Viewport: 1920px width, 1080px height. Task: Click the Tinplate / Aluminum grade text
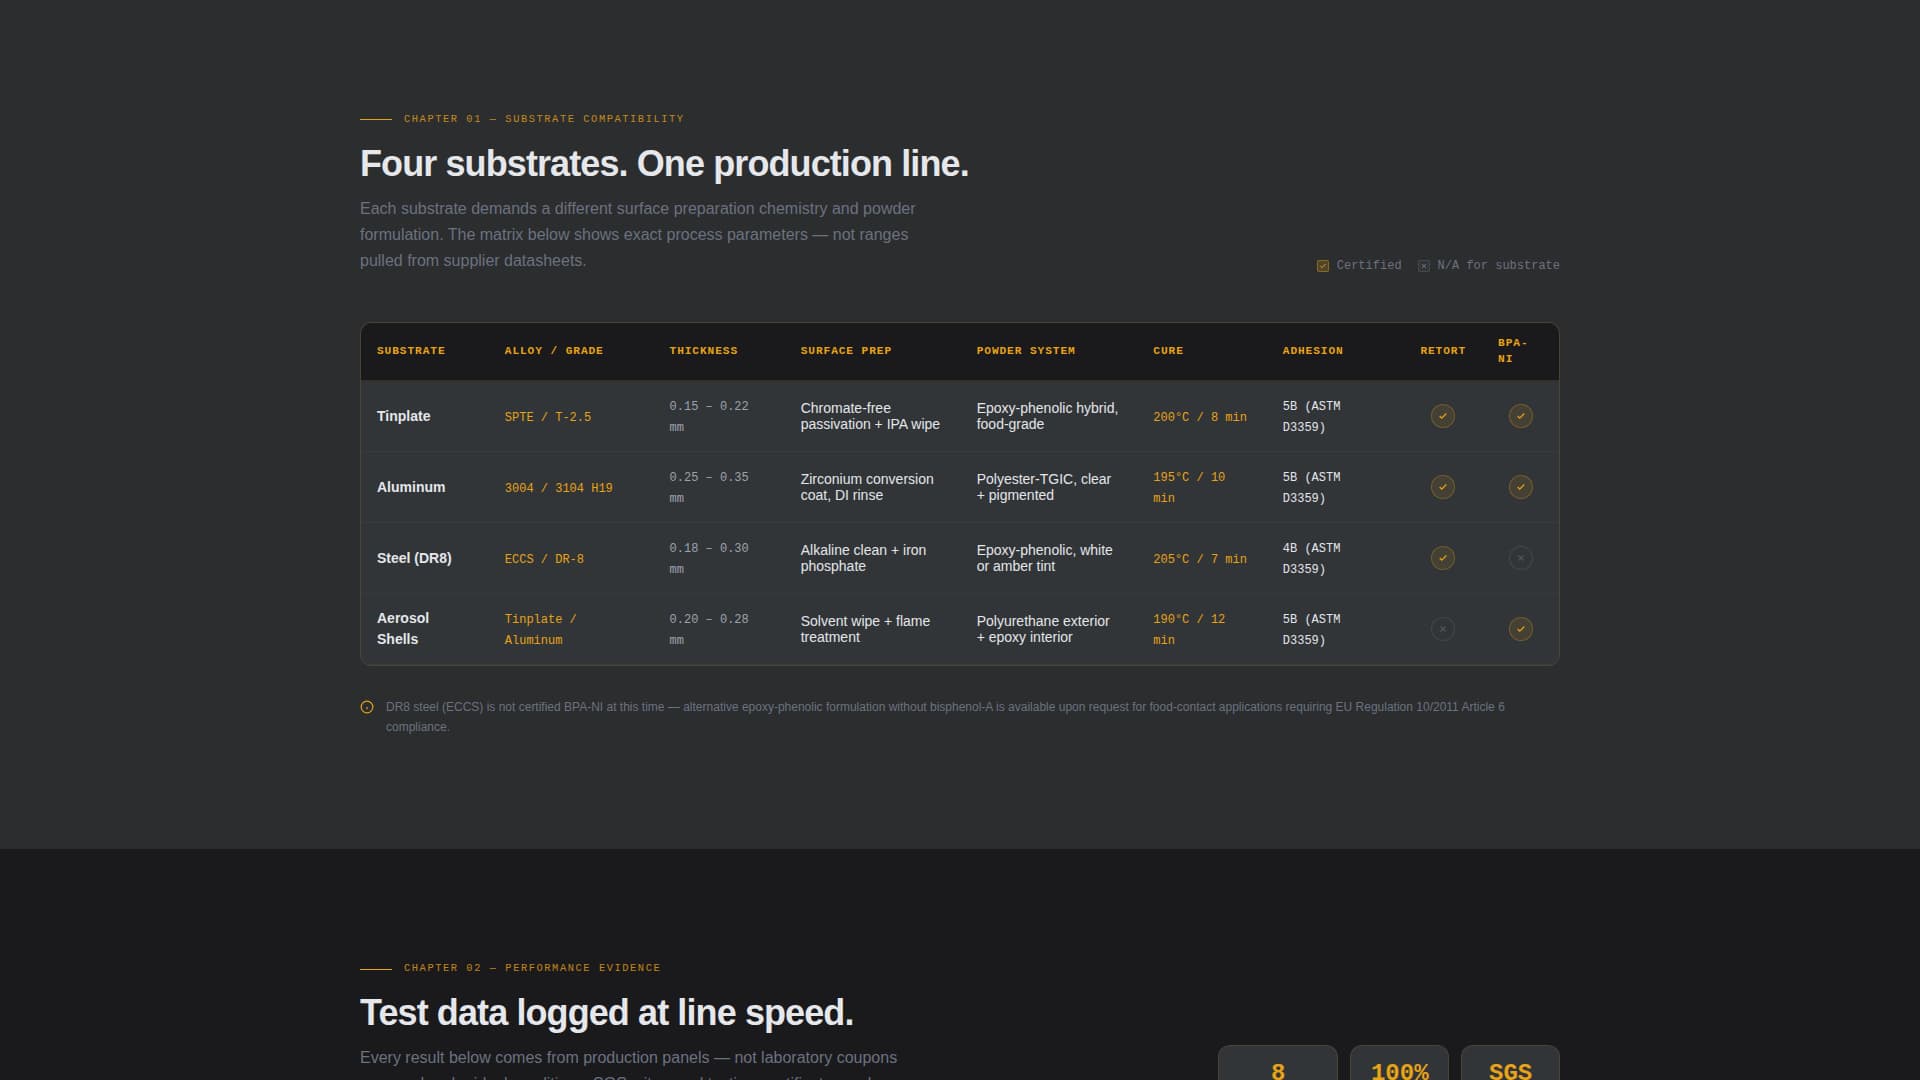(540, 629)
